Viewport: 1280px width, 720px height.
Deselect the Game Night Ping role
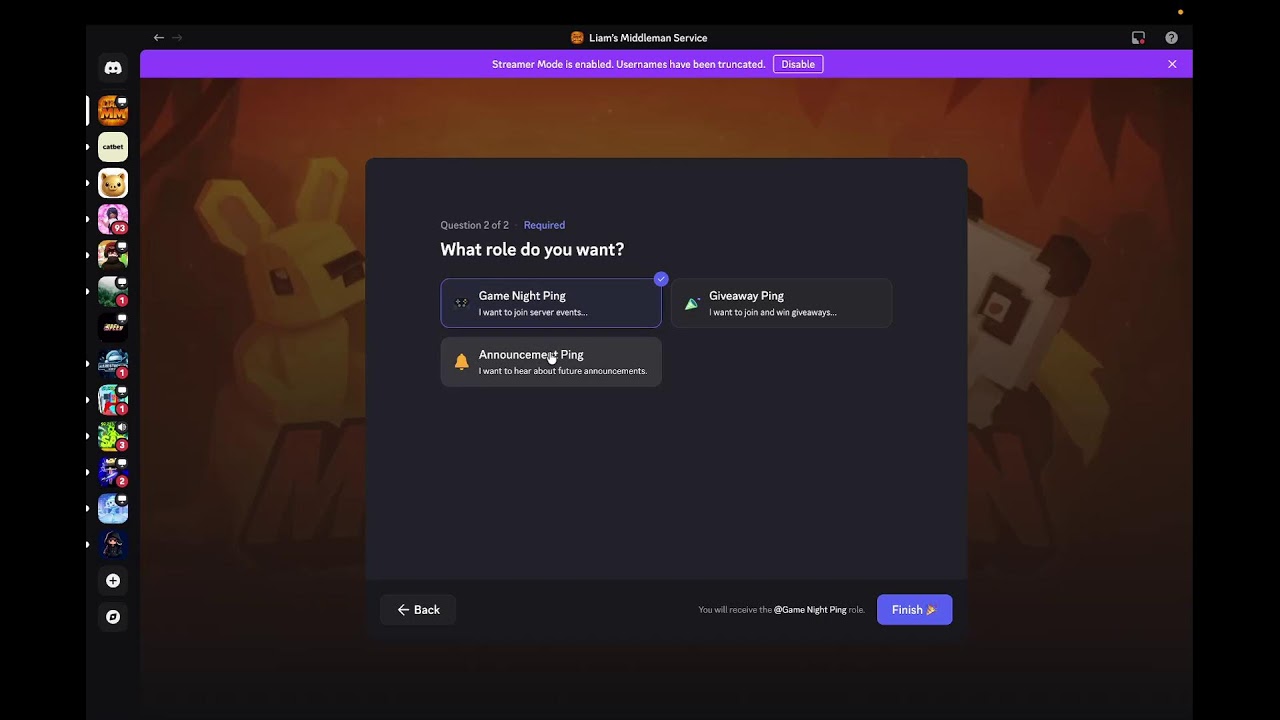coord(551,303)
